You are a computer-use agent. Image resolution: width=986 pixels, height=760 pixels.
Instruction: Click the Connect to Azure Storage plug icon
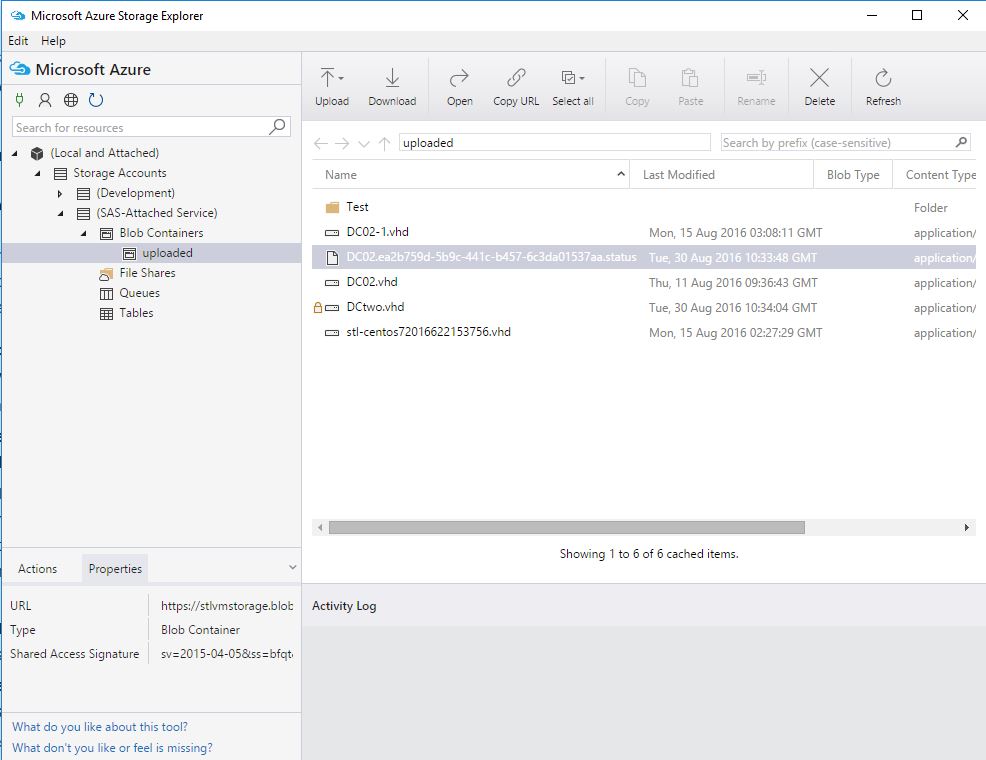pyautogui.click(x=19, y=100)
